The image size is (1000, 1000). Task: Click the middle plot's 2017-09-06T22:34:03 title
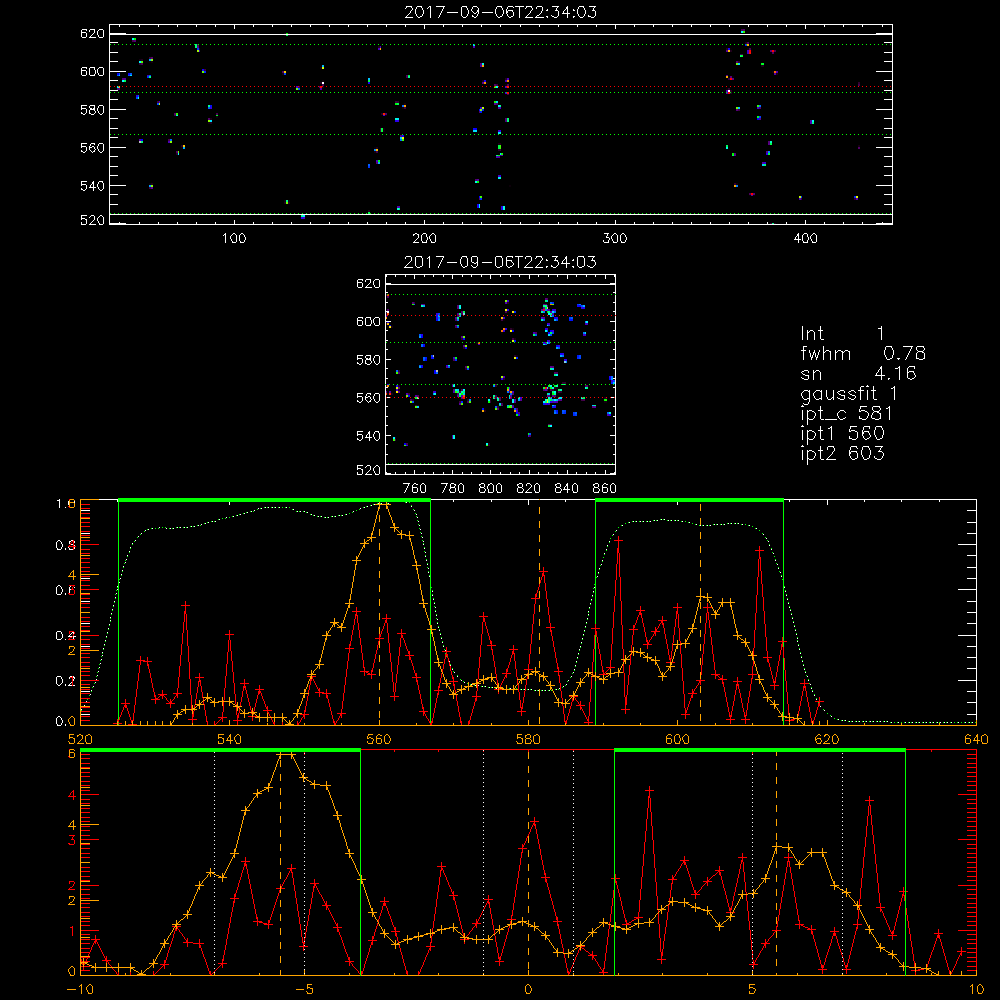[501, 262]
